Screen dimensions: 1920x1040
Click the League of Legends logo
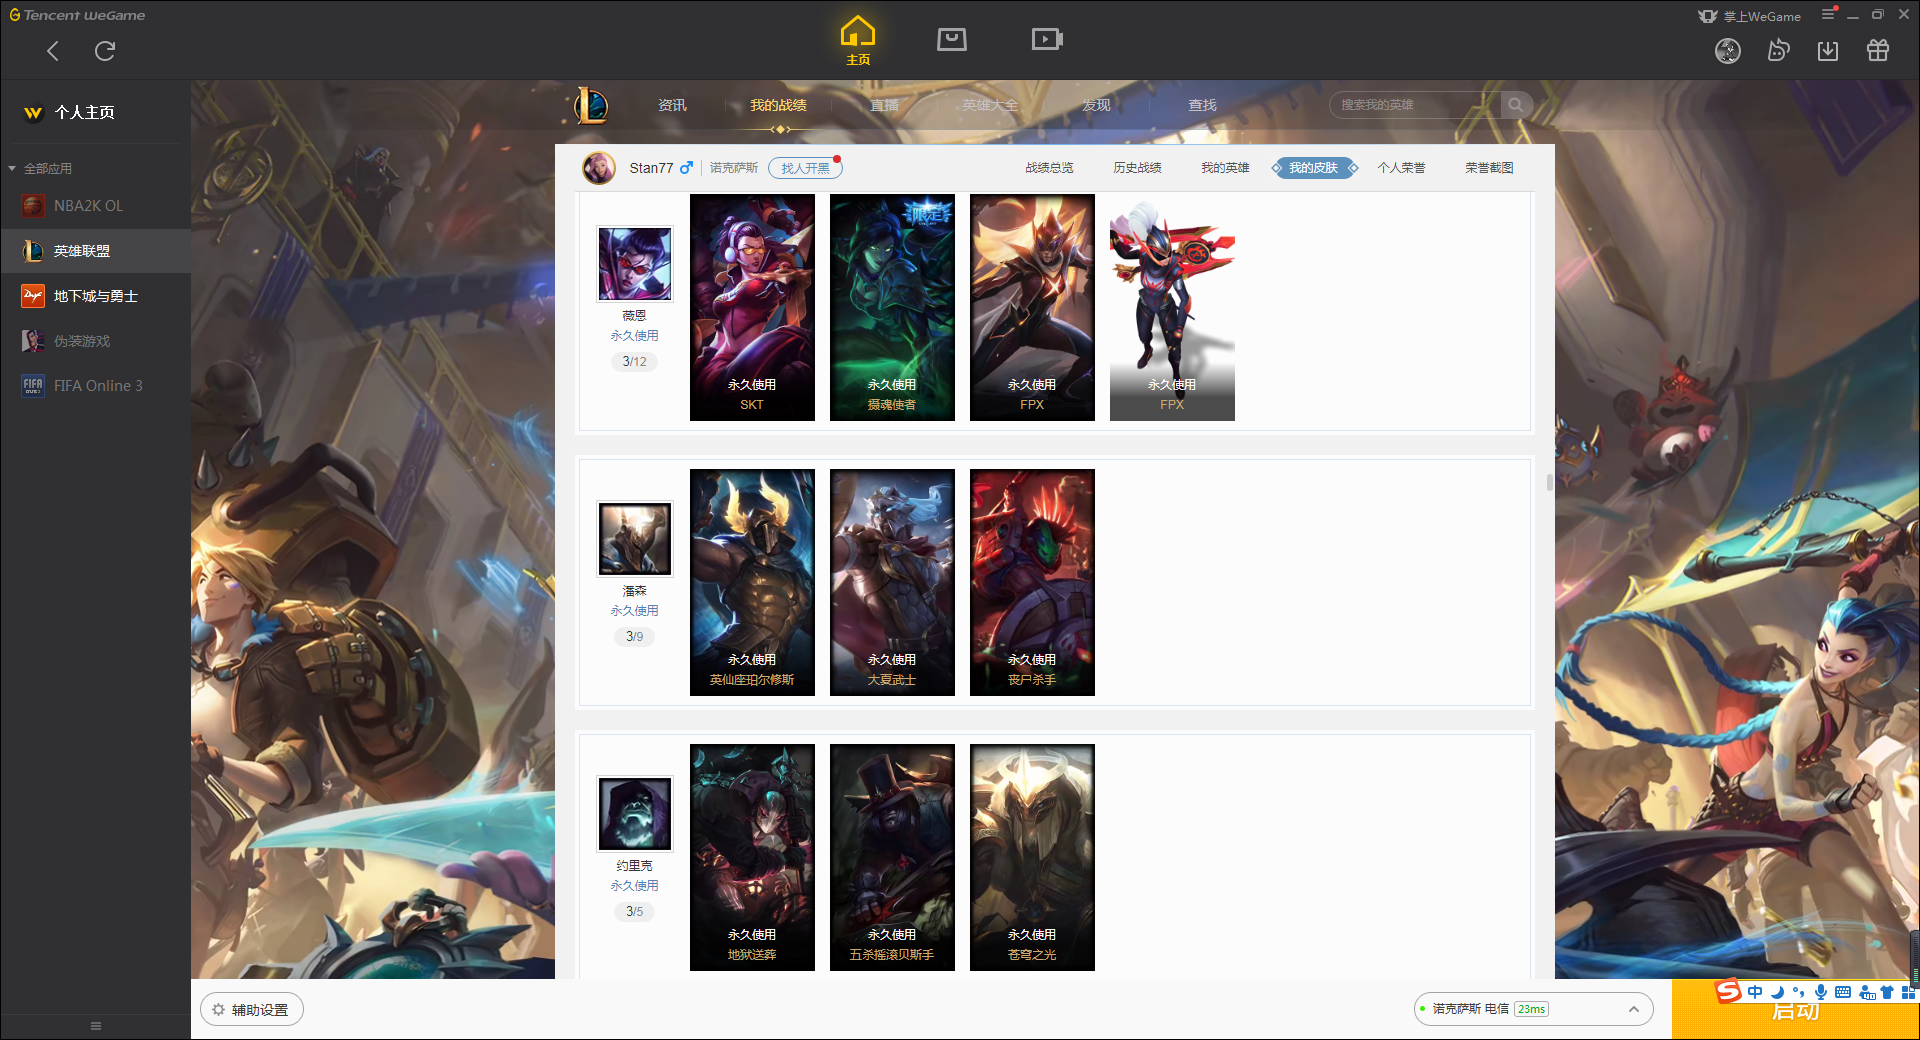591,105
